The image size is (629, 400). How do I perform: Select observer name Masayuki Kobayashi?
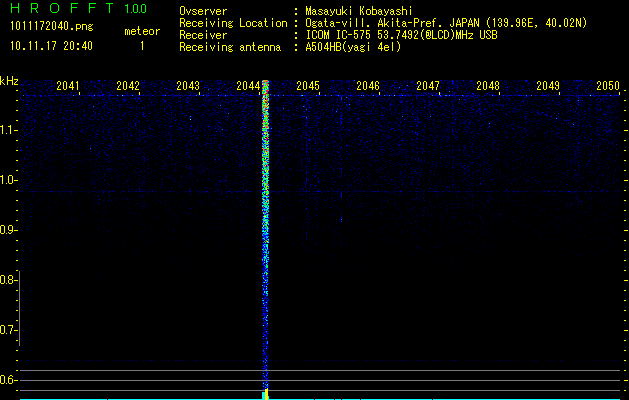tap(359, 12)
